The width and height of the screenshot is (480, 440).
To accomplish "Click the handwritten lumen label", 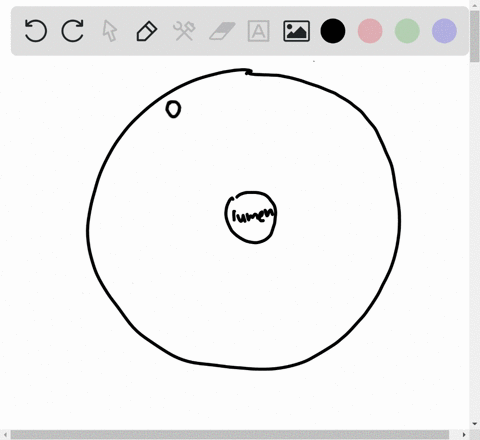I will click(254, 216).
